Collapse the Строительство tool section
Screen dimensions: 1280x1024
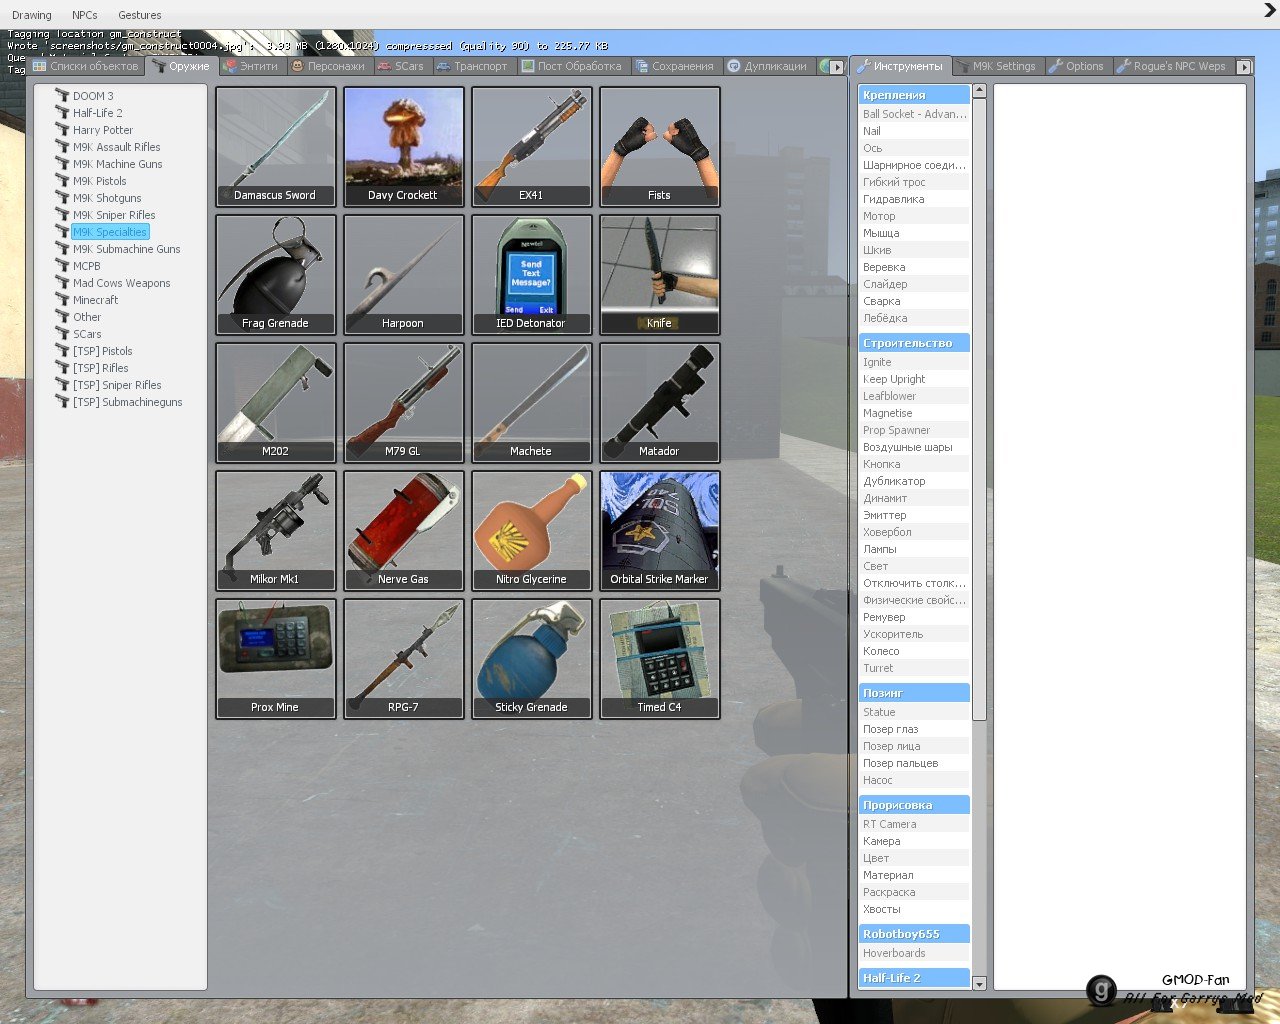click(914, 343)
